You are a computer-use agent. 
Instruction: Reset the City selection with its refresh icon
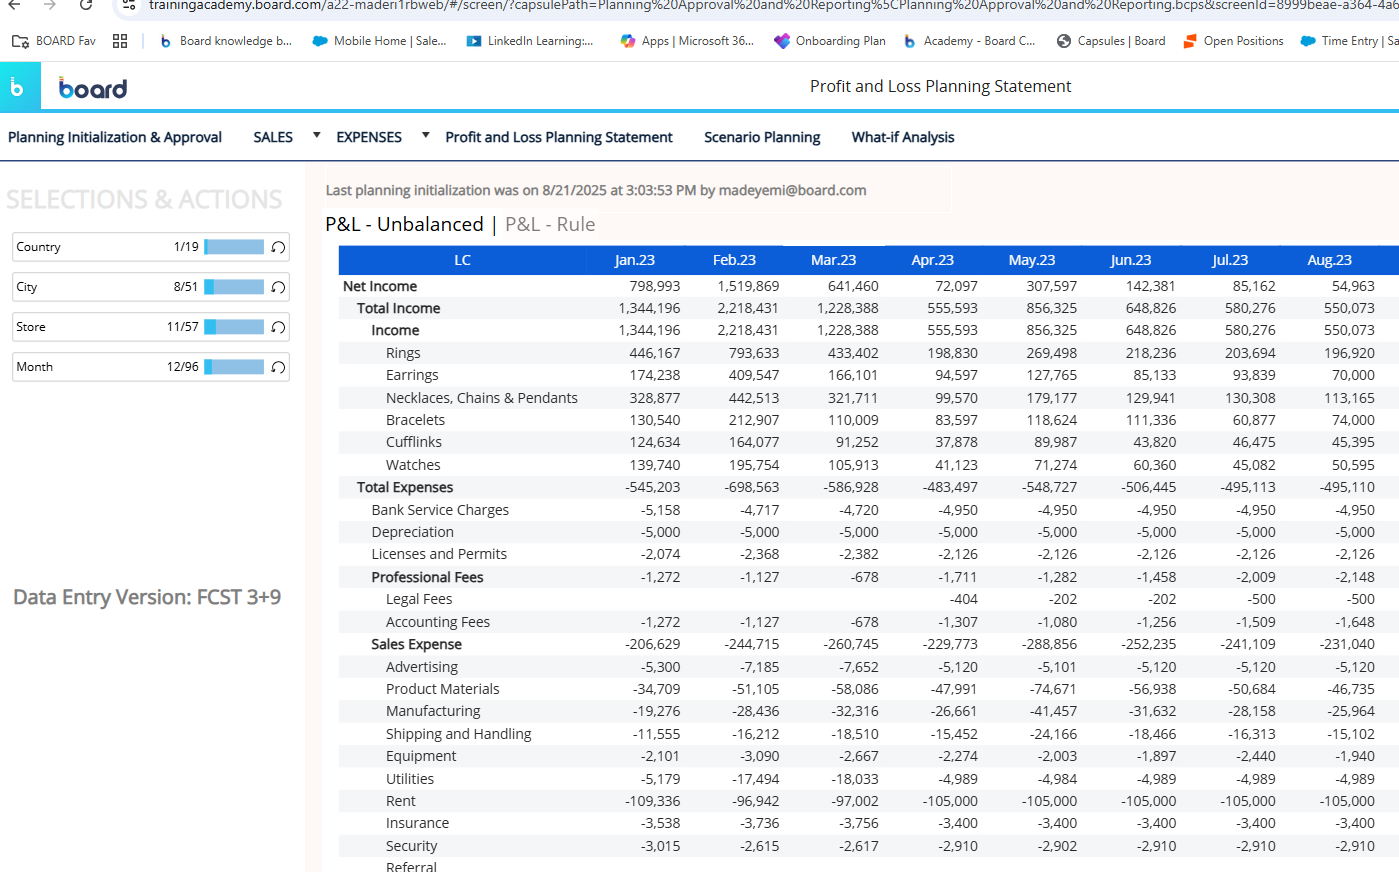point(278,287)
